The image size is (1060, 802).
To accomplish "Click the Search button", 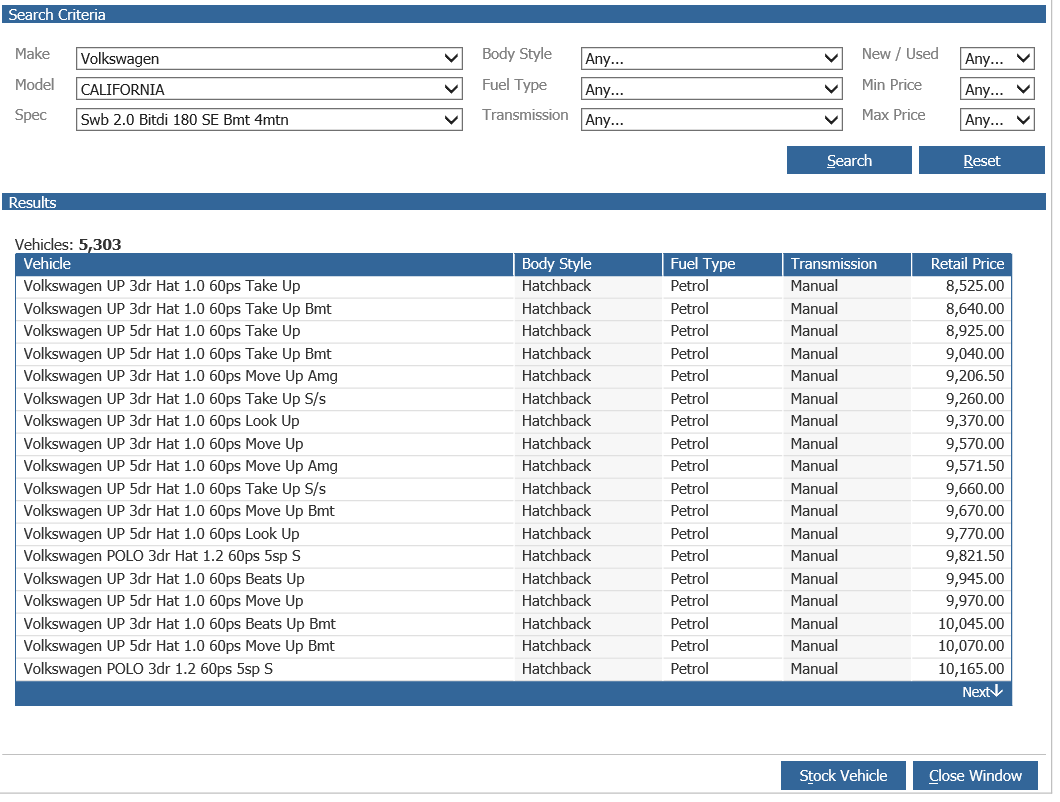I will click(849, 160).
